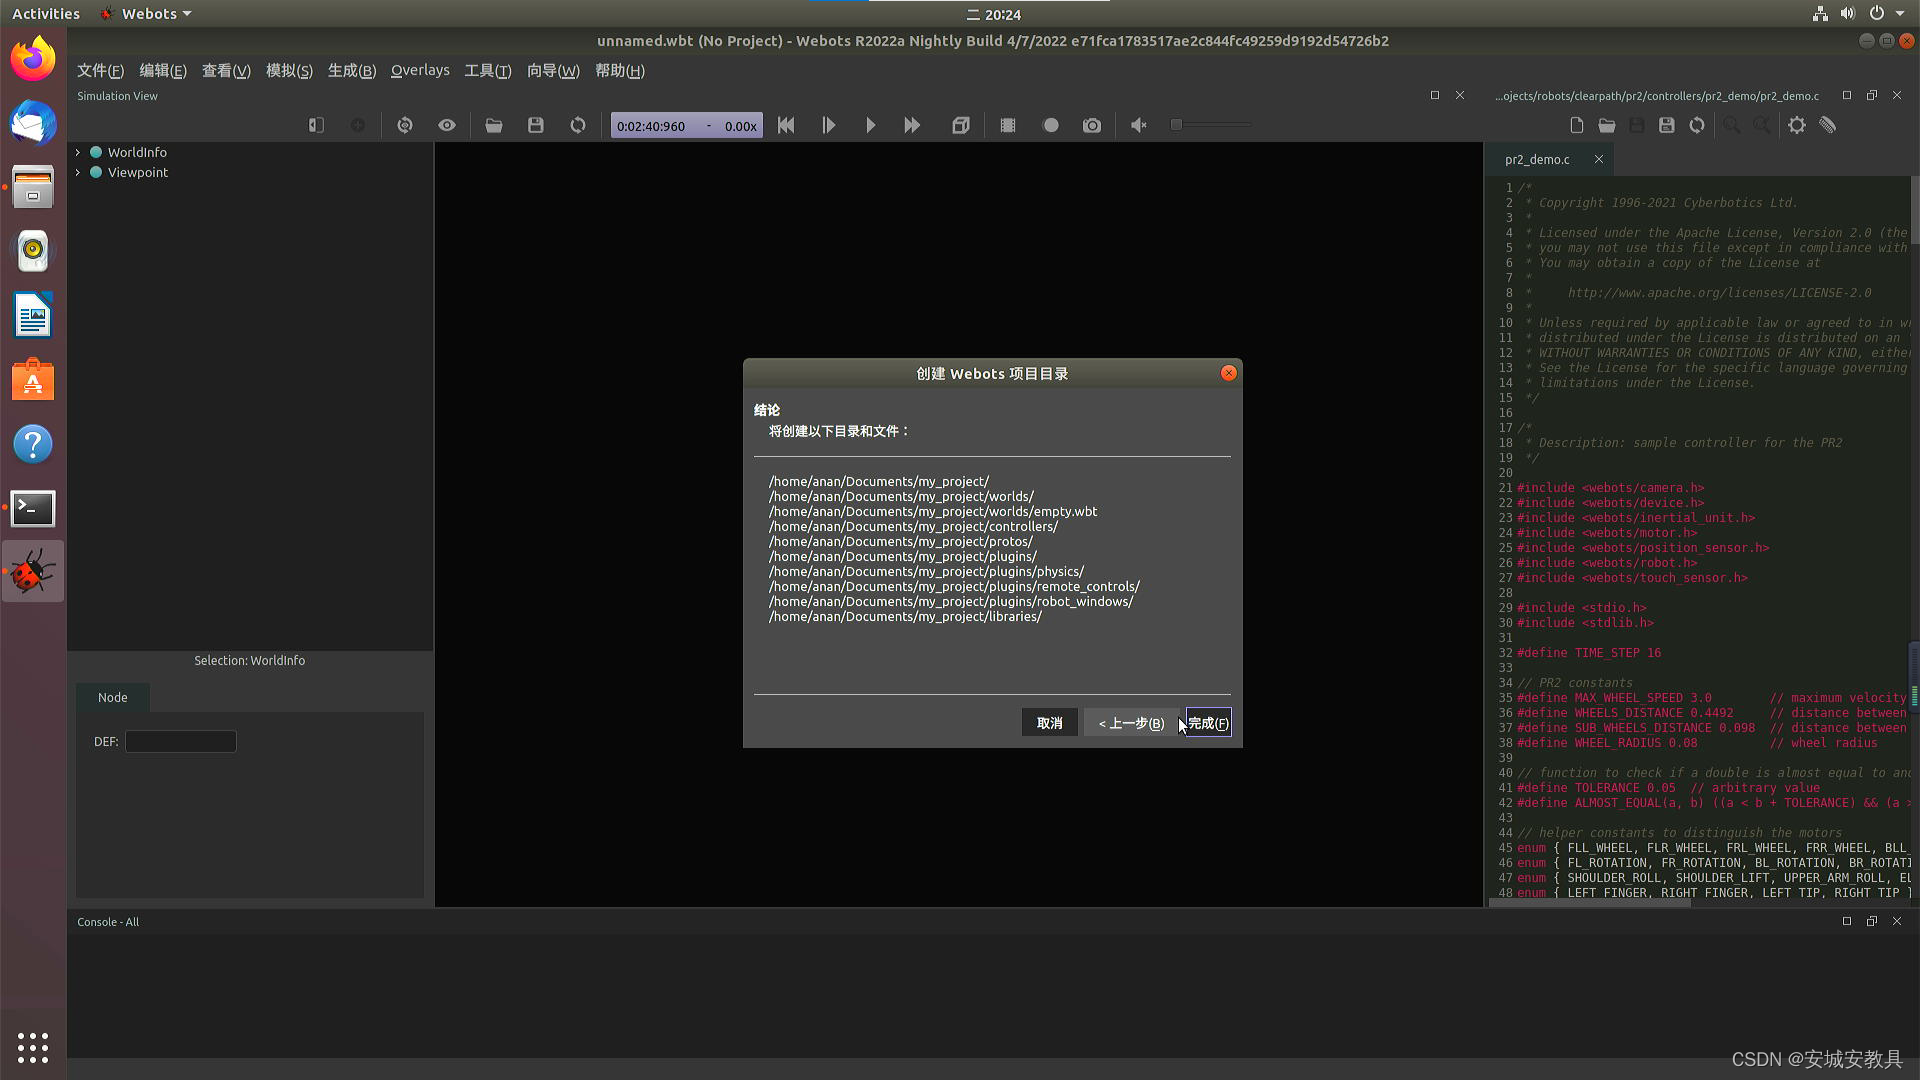Open the 编辑(E) menu

(163, 70)
